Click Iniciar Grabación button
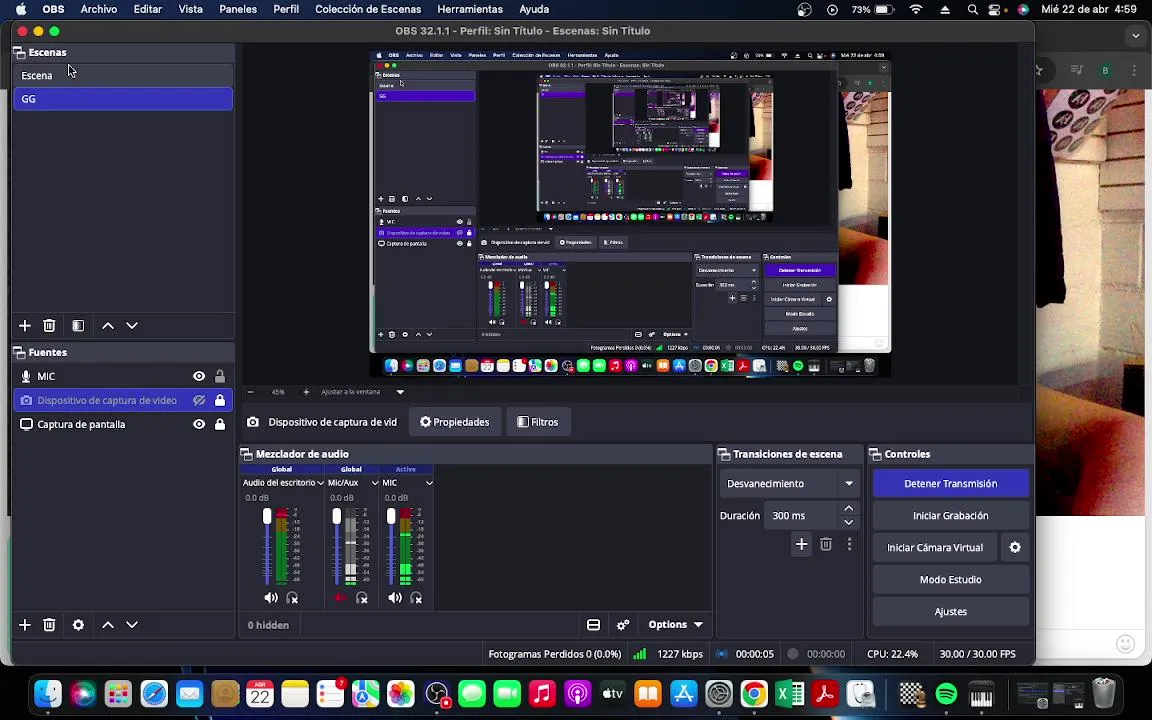Viewport: 1152px width, 720px height. tap(951, 516)
